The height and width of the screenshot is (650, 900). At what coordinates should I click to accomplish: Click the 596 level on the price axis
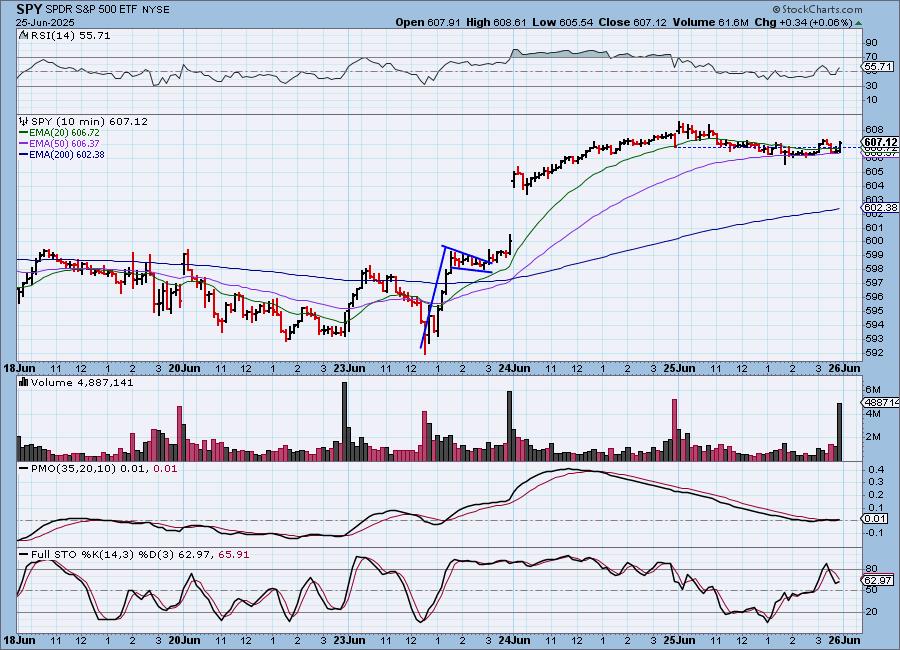click(x=873, y=297)
